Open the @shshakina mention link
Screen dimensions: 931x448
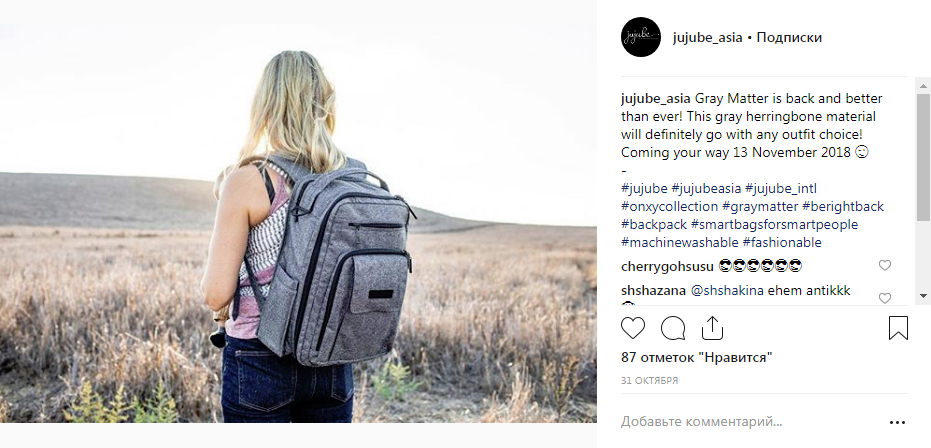727,291
